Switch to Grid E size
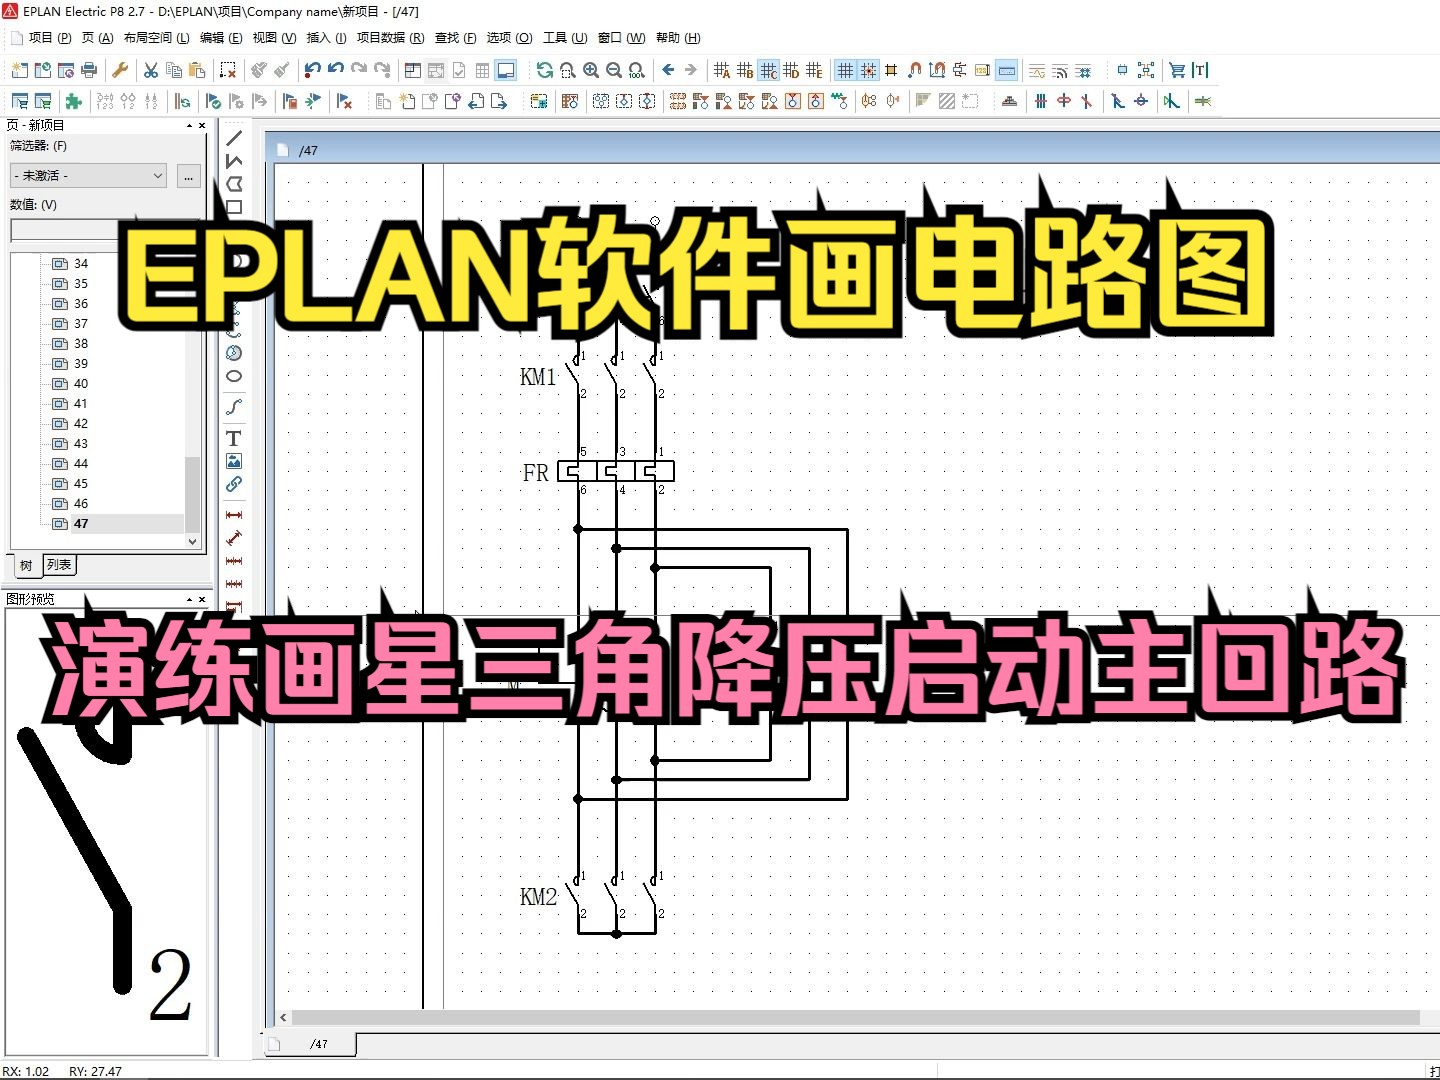The image size is (1440, 1080). (x=814, y=70)
